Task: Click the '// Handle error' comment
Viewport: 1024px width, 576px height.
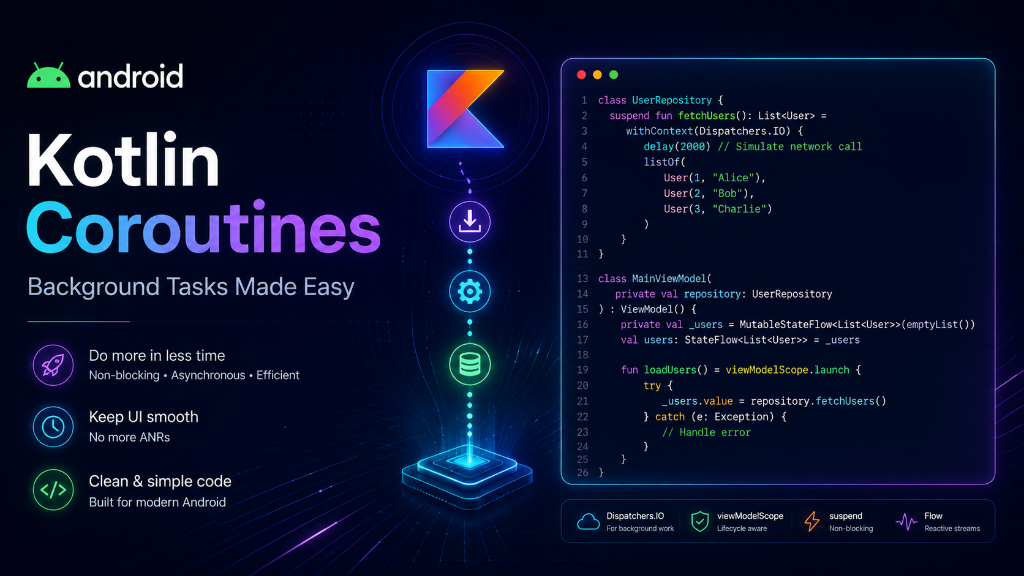Action: (707, 432)
